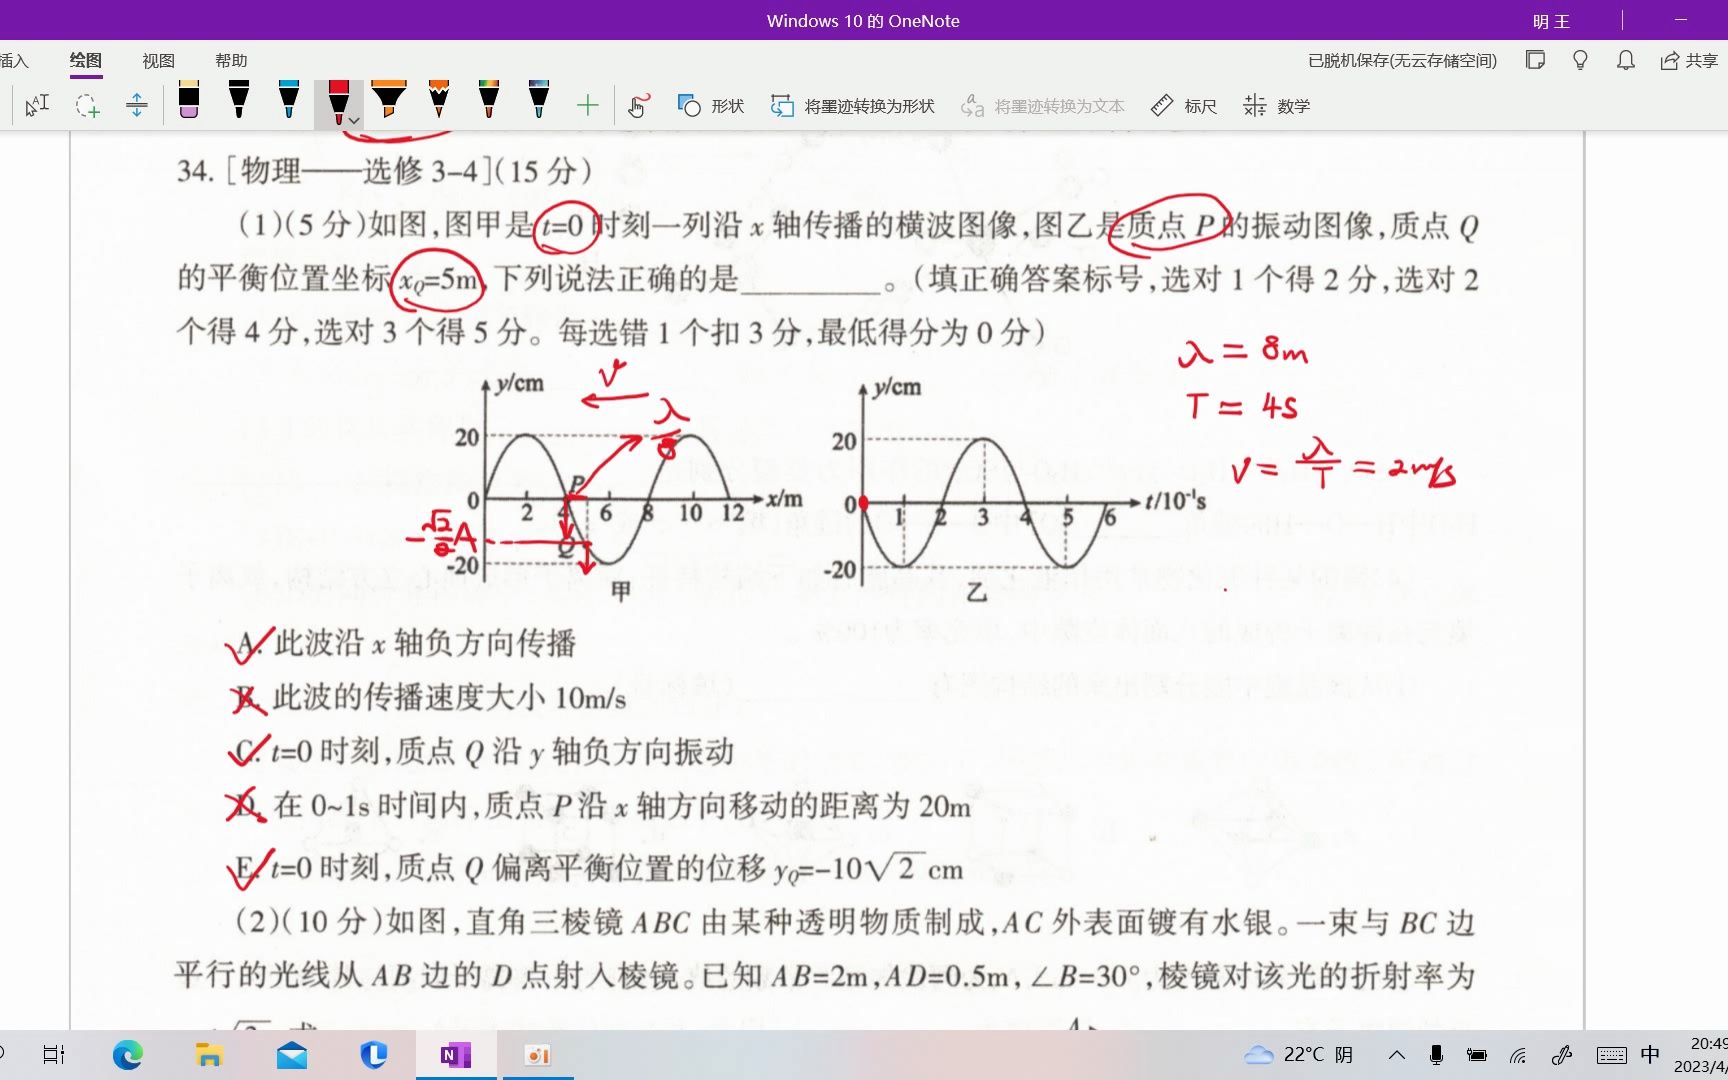1728x1080 pixels.
Task: Open the touch keyboard tray icon
Action: point(1611,1055)
